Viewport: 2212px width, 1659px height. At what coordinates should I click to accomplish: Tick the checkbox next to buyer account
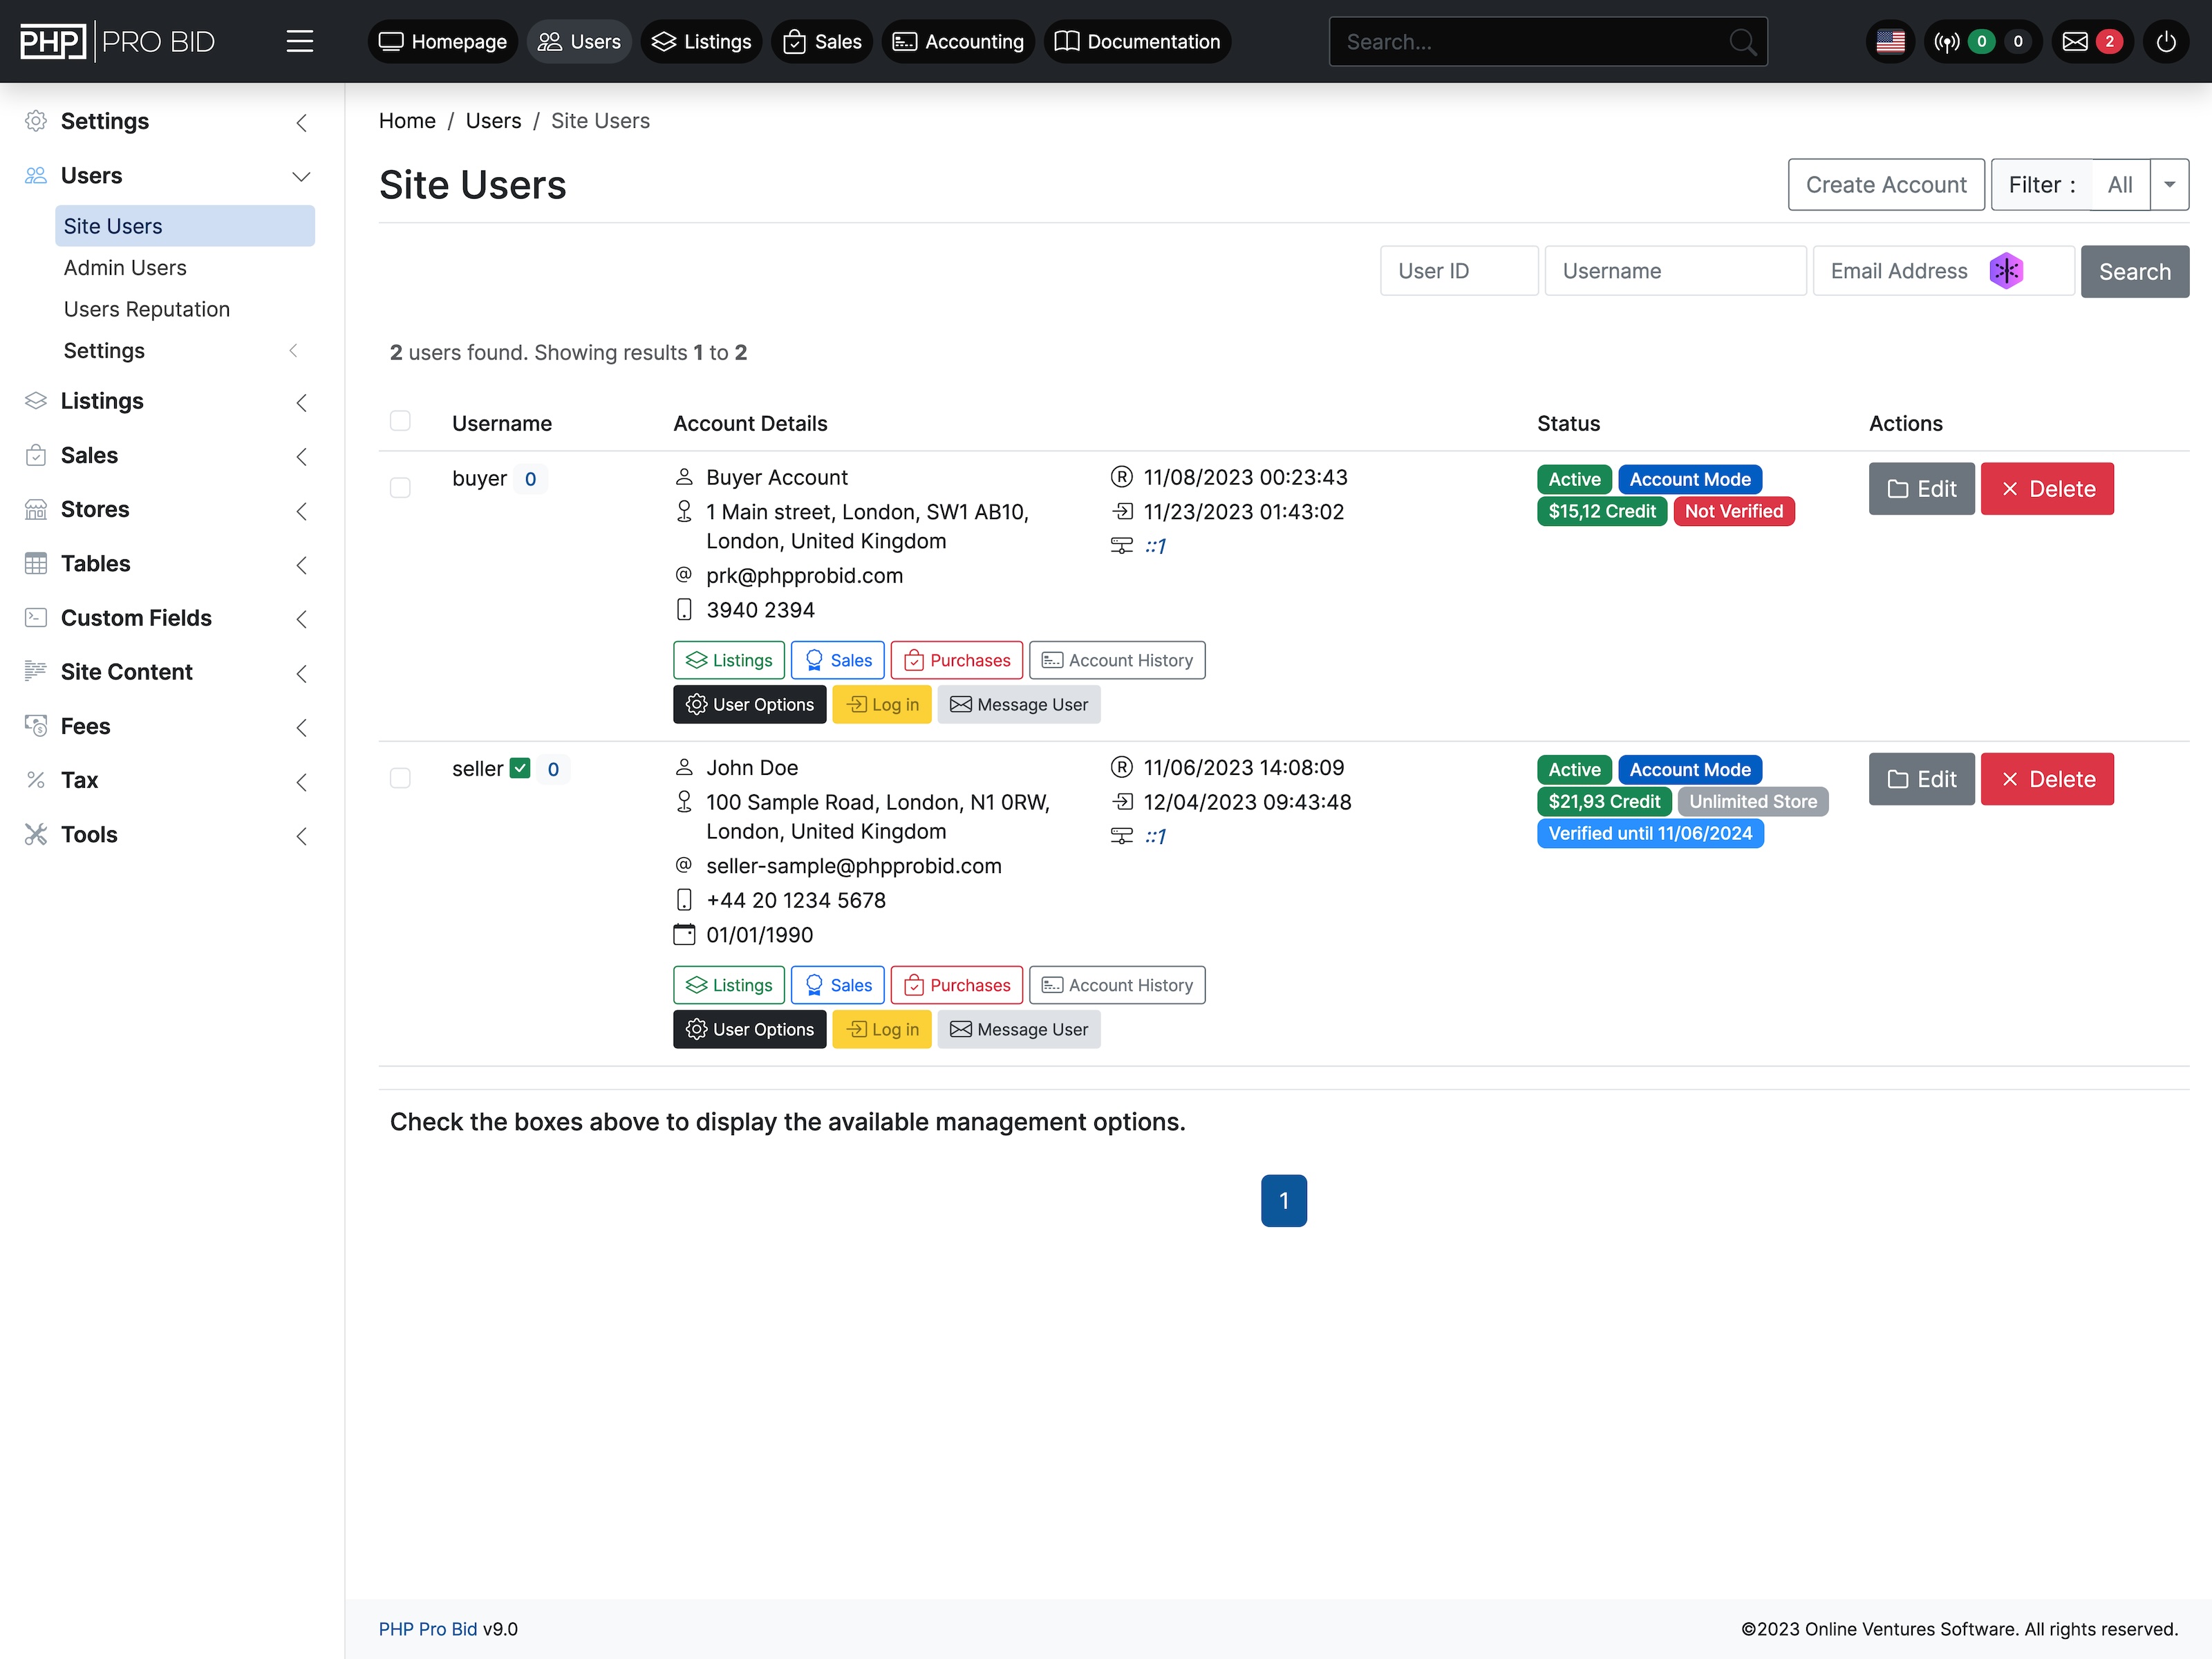pyautogui.click(x=400, y=487)
